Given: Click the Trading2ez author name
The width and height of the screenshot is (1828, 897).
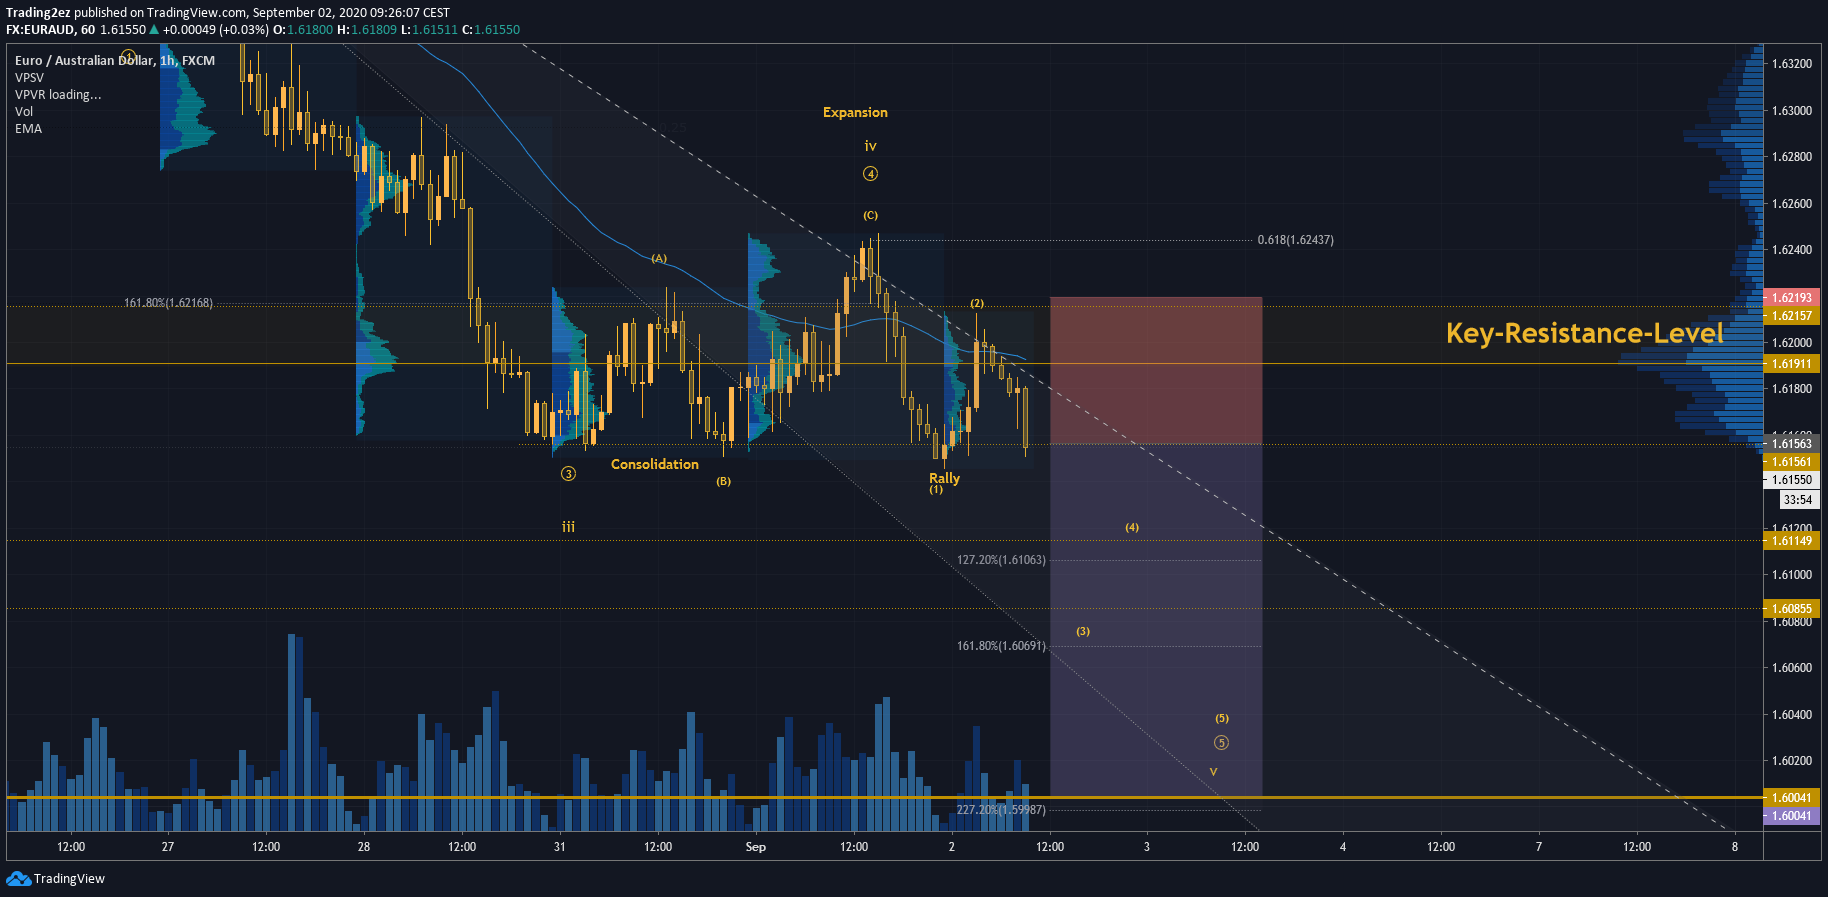Looking at the screenshot, I should [x=38, y=13].
